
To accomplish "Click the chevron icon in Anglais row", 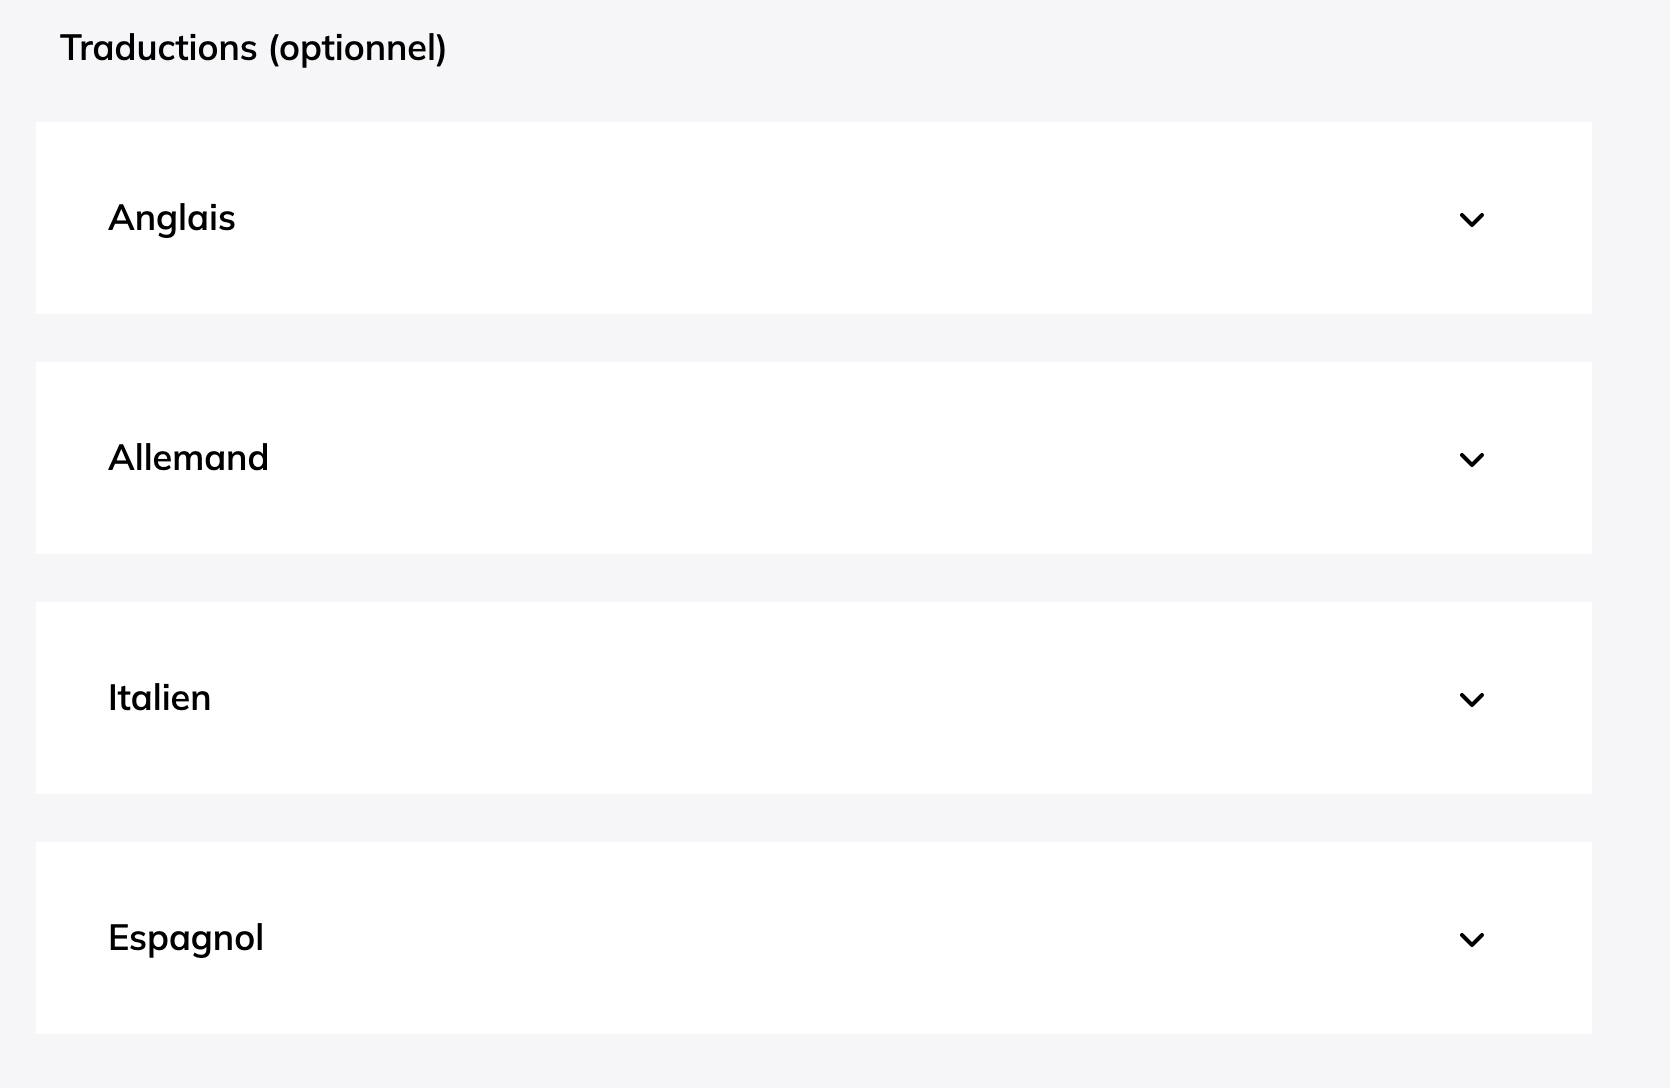I will (x=1471, y=219).
